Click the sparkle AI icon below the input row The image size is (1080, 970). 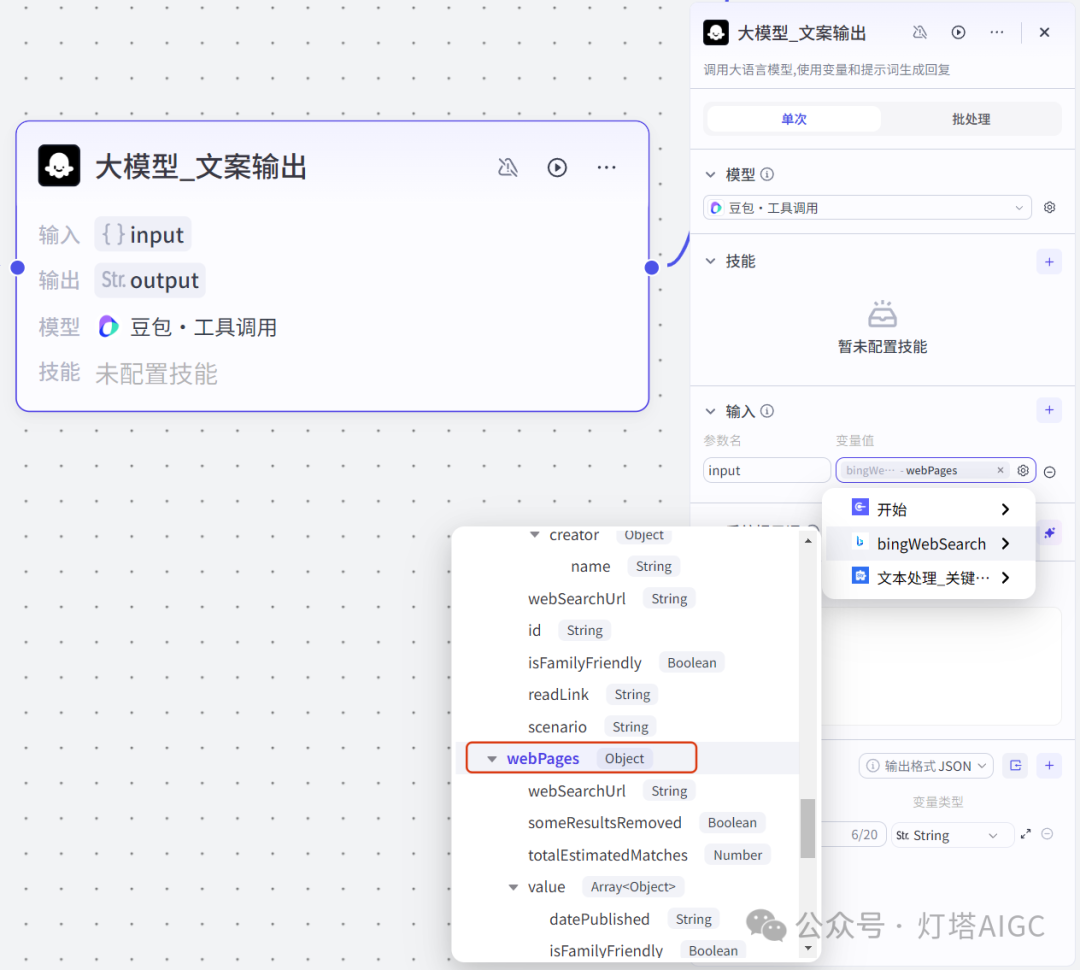1049,533
